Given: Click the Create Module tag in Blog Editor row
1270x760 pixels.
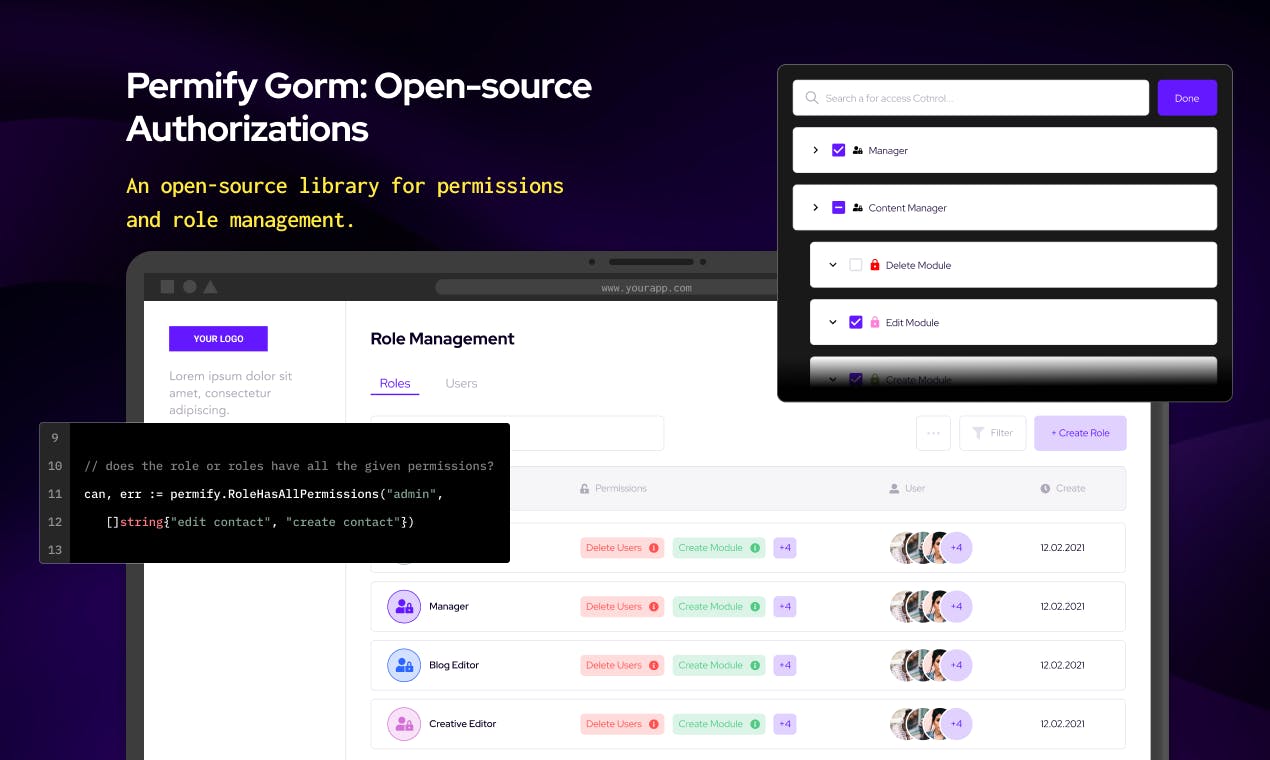Looking at the screenshot, I should pyautogui.click(x=719, y=665).
